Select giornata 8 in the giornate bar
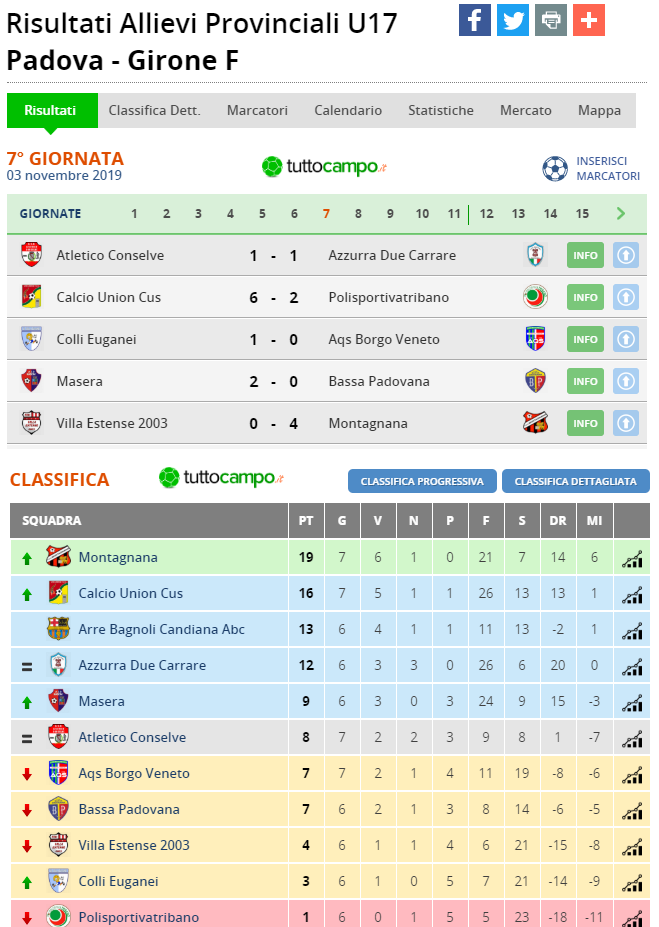The width and height of the screenshot is (659, 927). click(x=358, y=213)
